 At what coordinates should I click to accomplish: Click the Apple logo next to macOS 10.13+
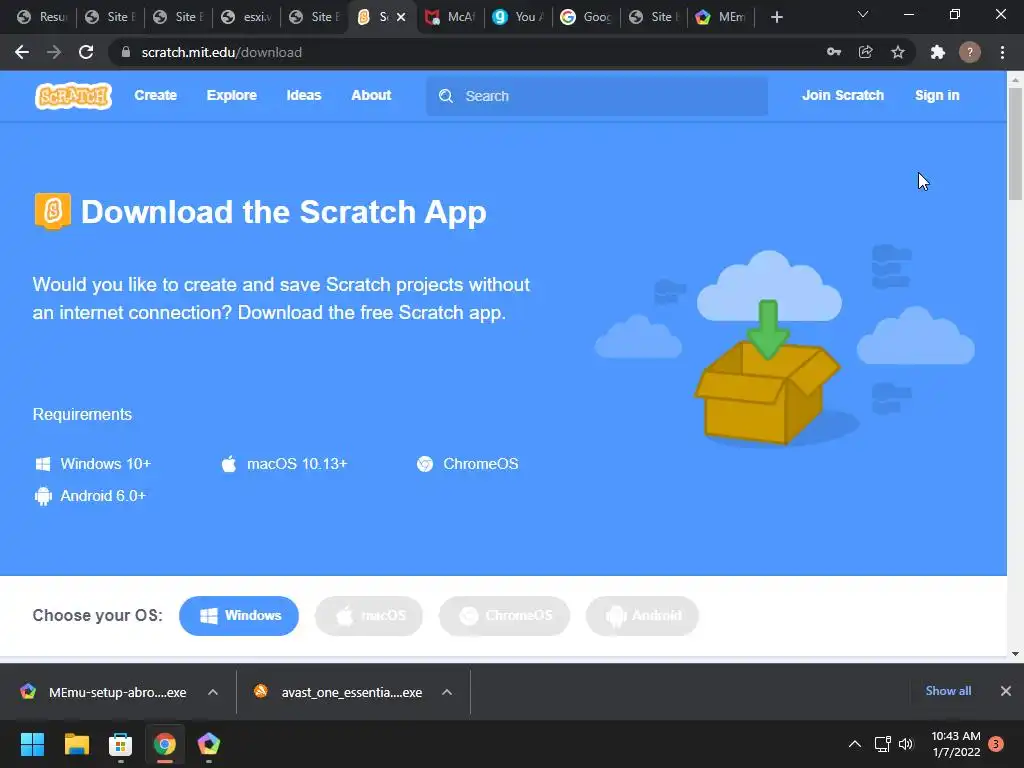(229, 464)
